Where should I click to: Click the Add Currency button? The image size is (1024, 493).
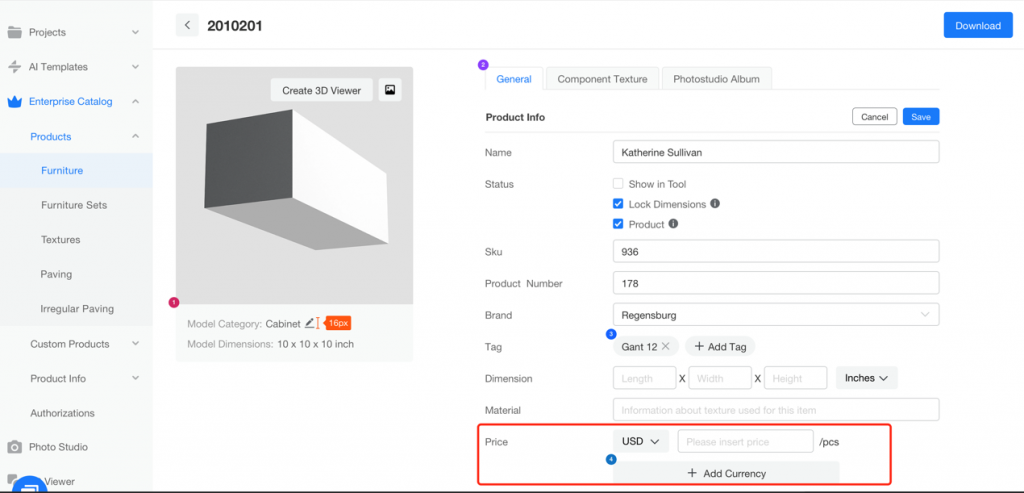(x=726, y=473)
